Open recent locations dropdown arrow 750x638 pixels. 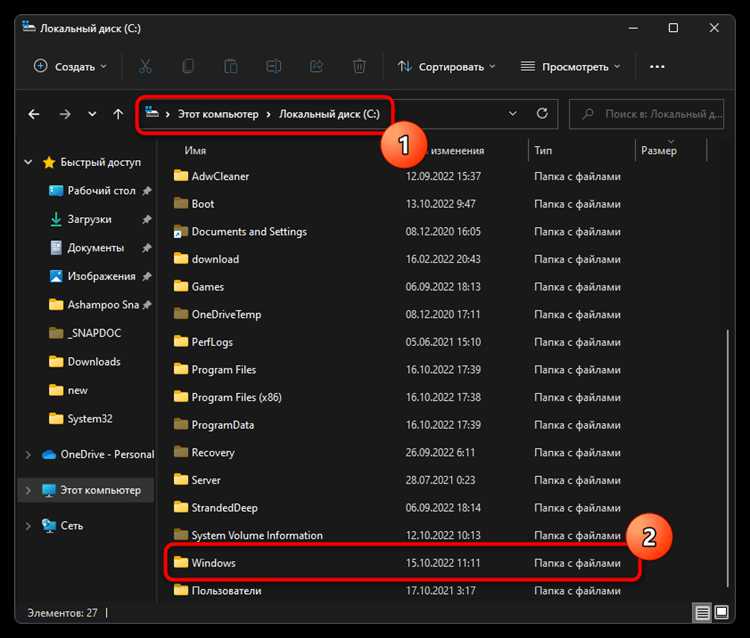click(x=92, y=114)
